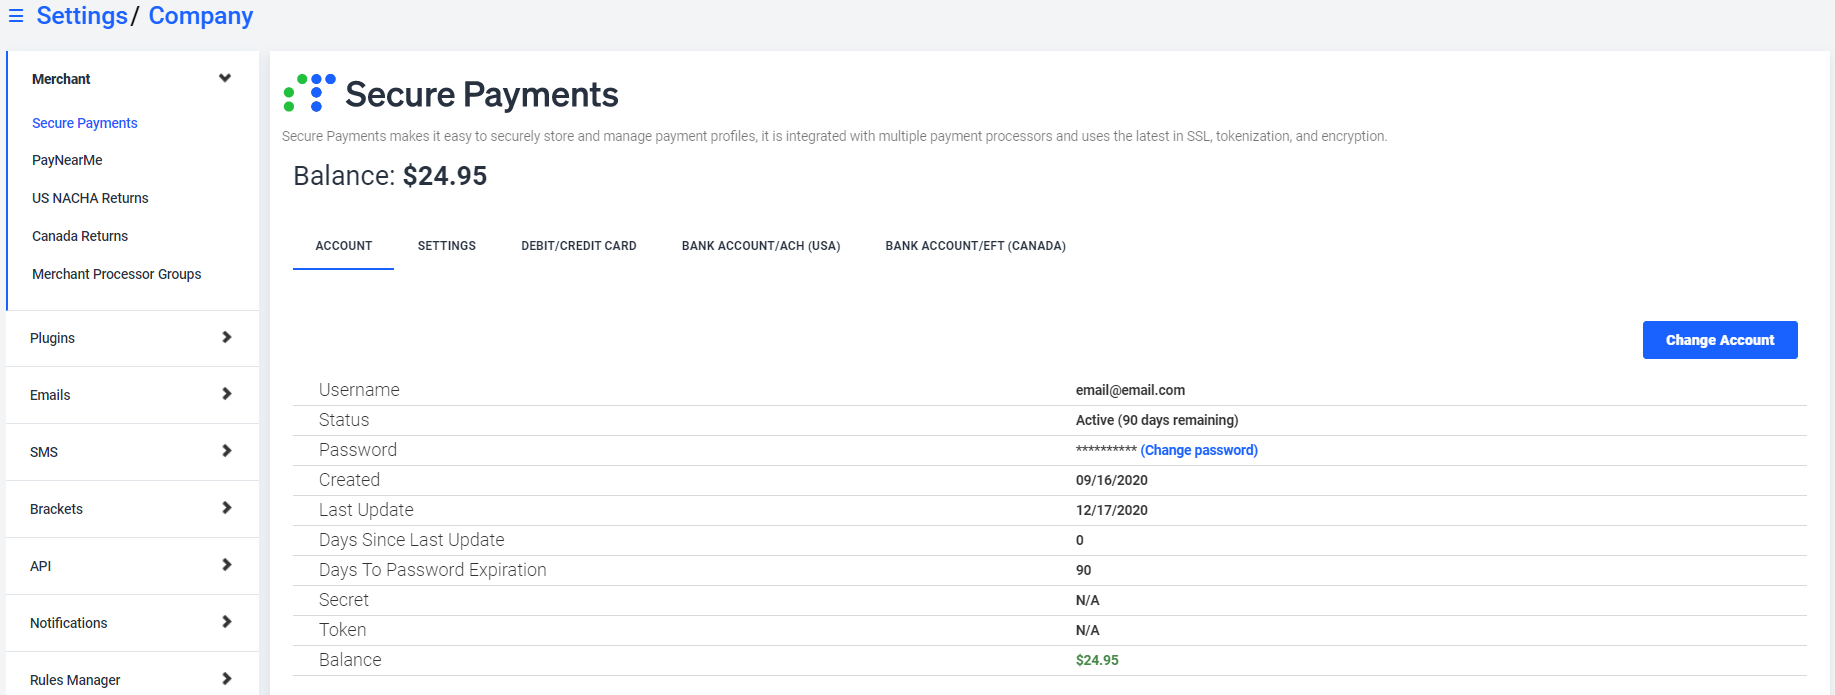Open the Debit/Credit Card tab

tap(579, 246)
